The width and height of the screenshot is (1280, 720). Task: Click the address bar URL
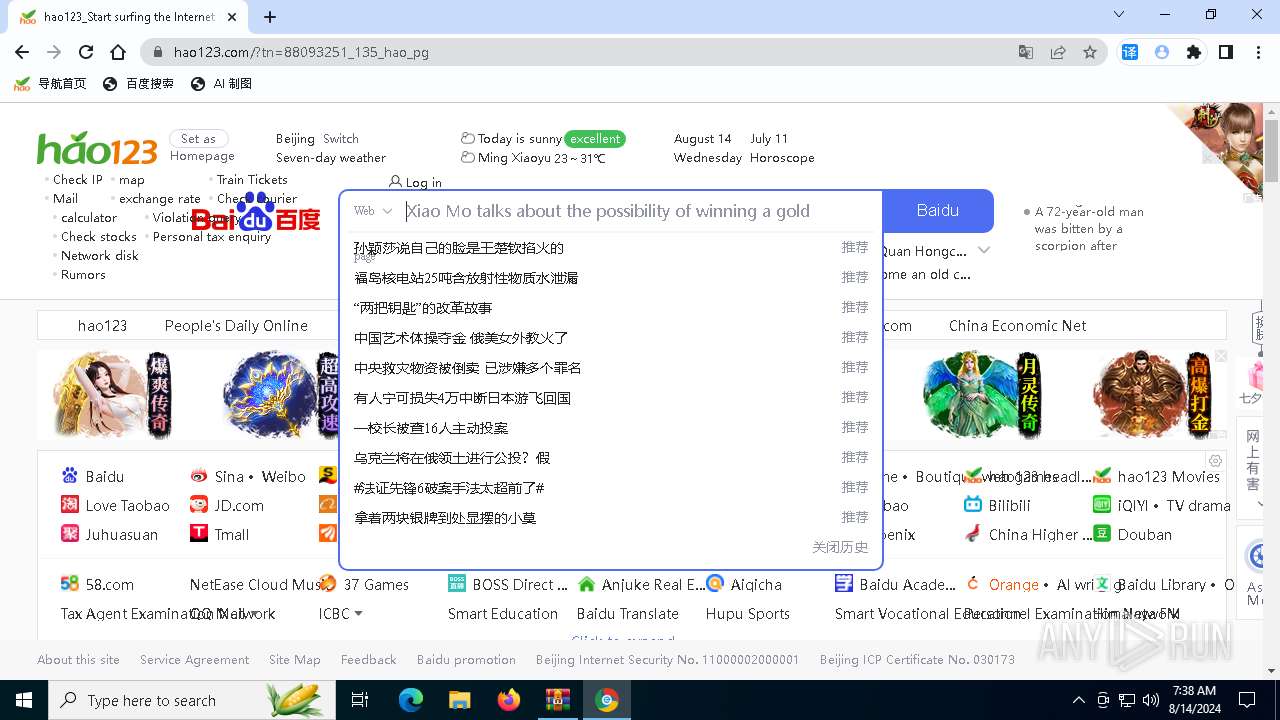(301, 52)
